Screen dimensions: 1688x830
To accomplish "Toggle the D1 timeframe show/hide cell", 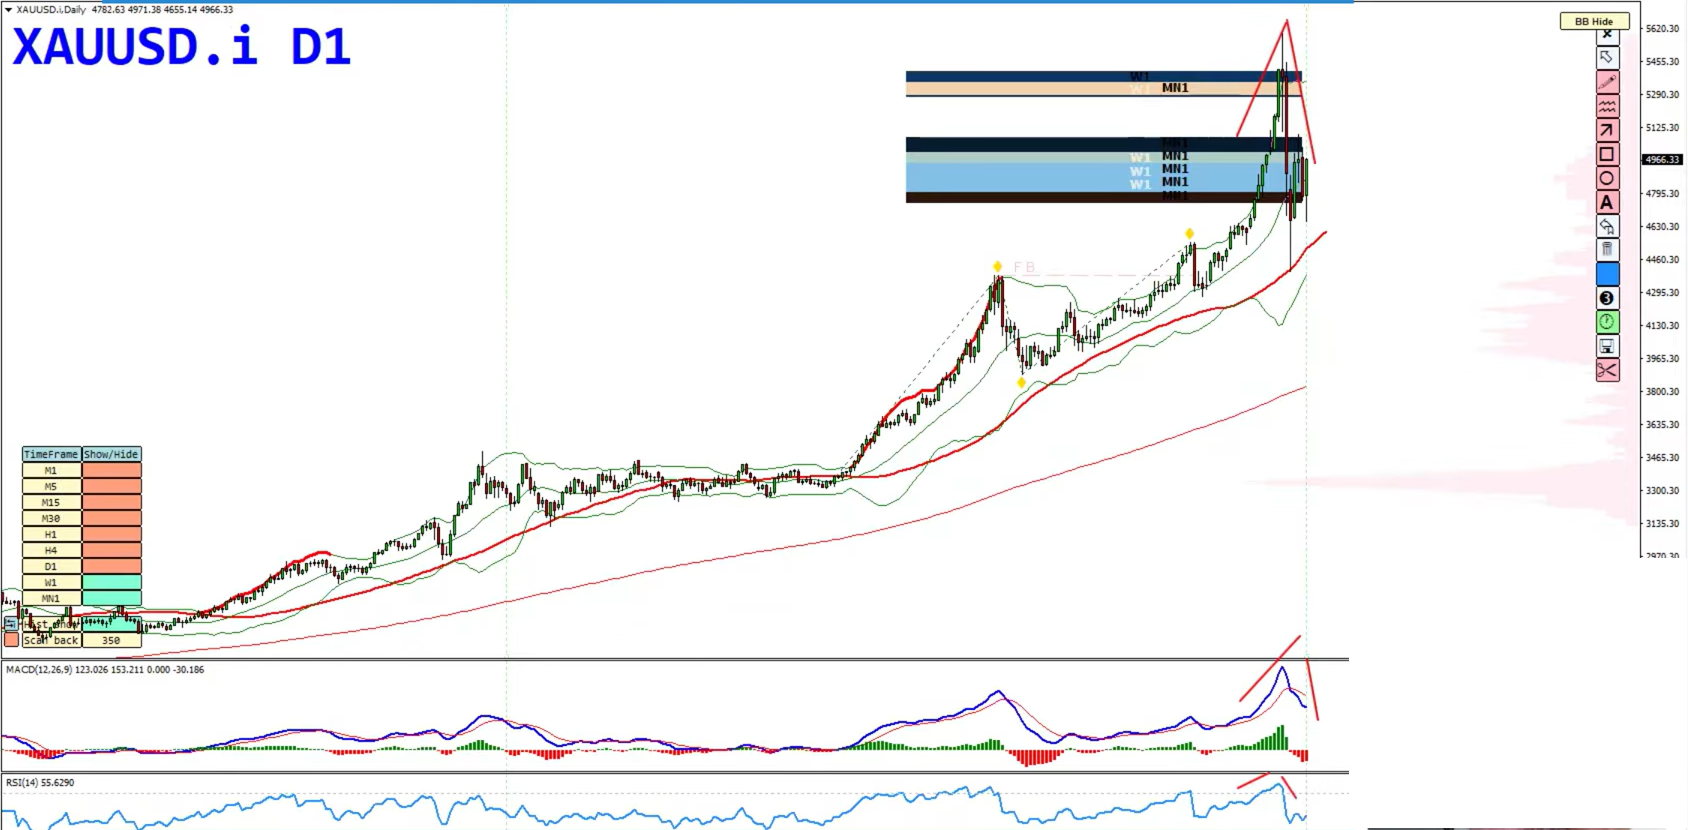I will tap(111, 566).
